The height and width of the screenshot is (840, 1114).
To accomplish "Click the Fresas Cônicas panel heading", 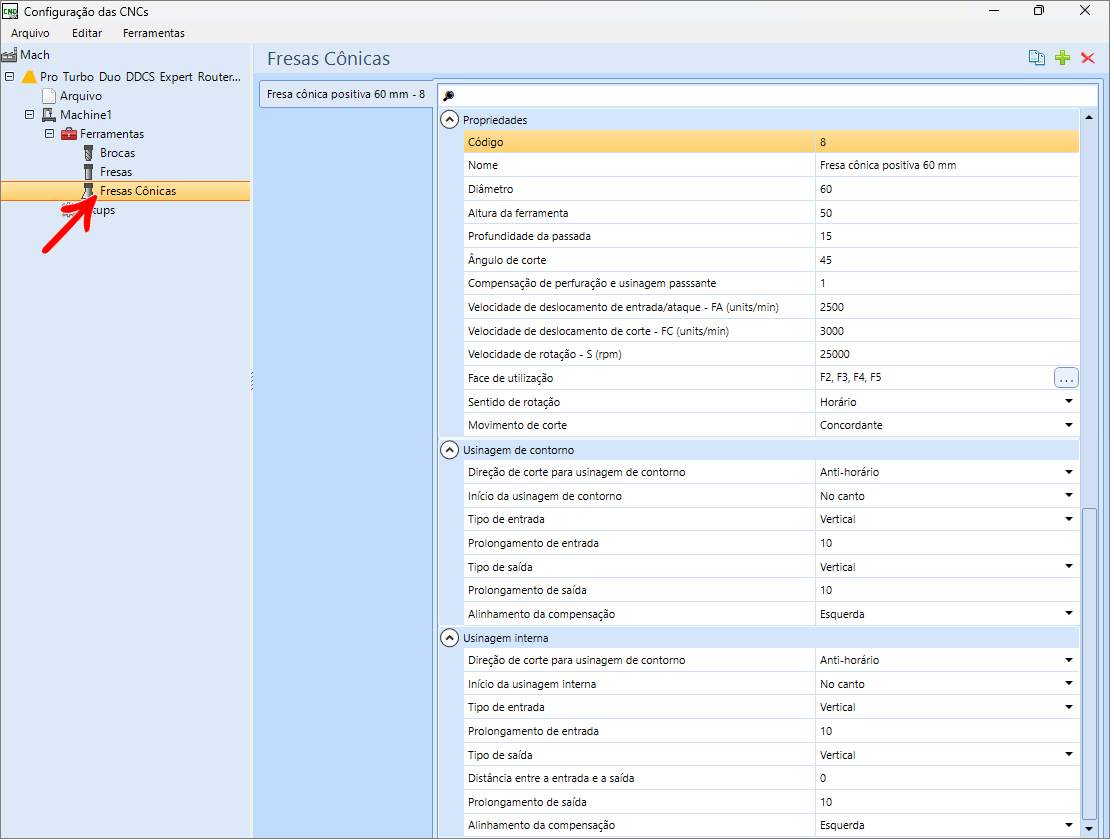I will pyautogui.click(x=328, y=58).
